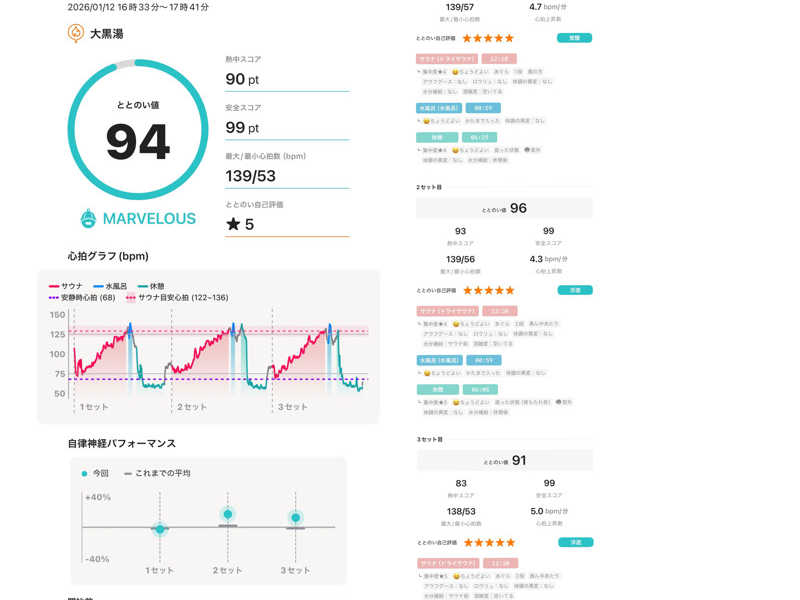Click the ととのい値 91 bar for 3セット目
The height and width of the screenshot is (600, 800).
coord(504,460)
